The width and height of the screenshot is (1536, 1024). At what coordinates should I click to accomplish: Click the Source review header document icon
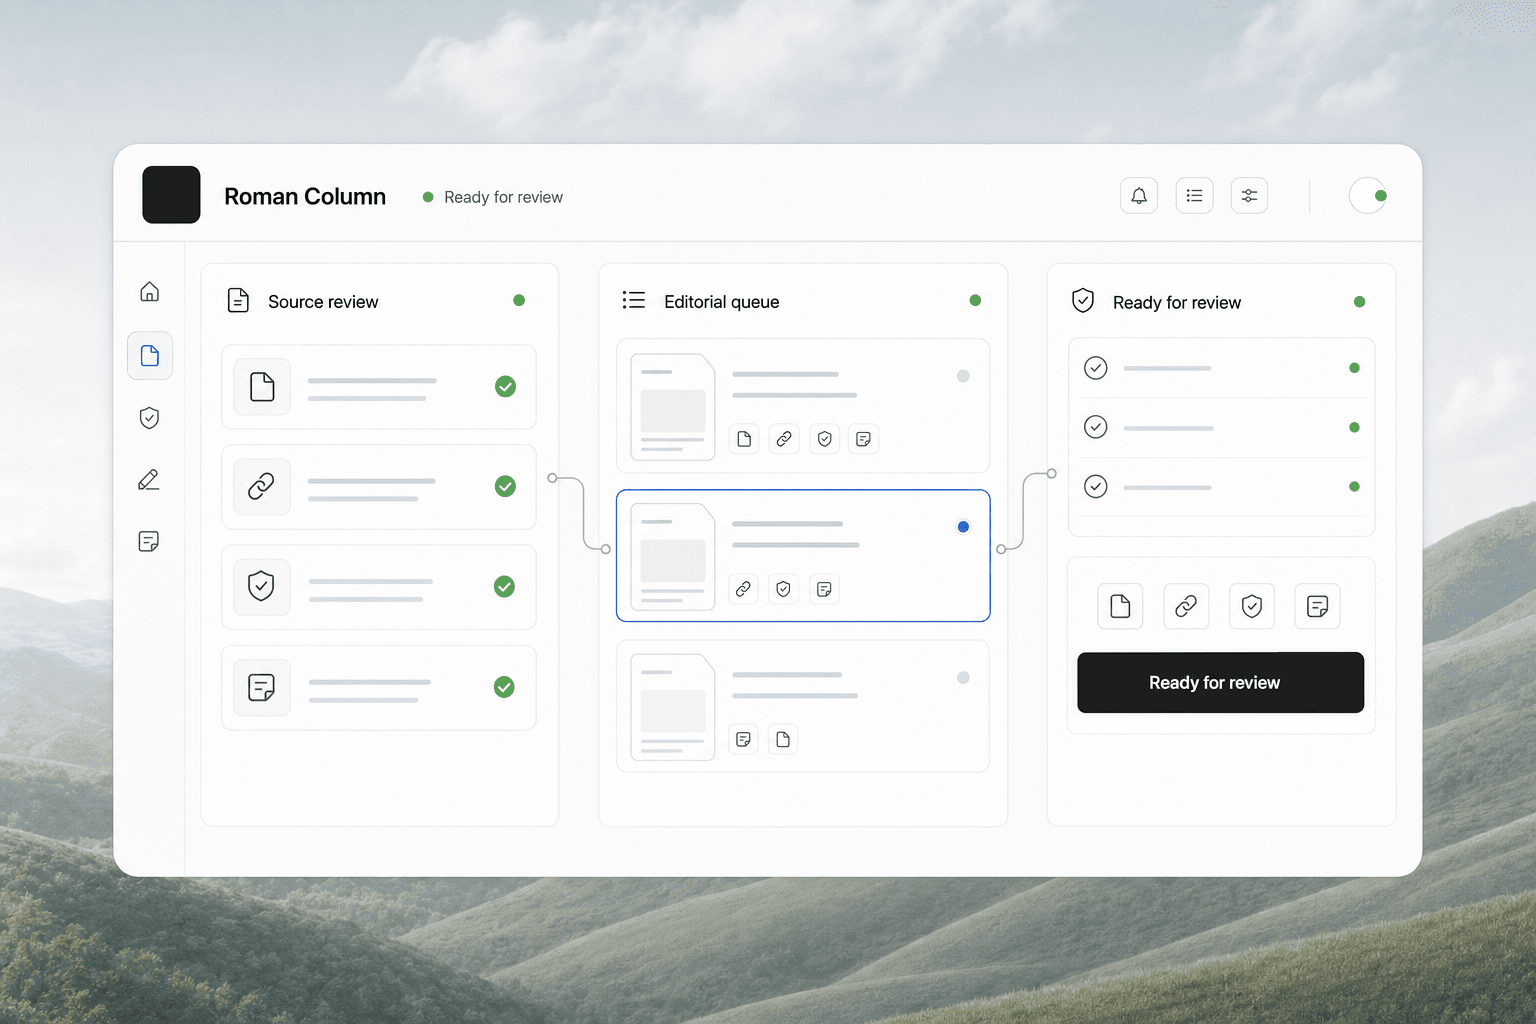click(x=238, y=300)
